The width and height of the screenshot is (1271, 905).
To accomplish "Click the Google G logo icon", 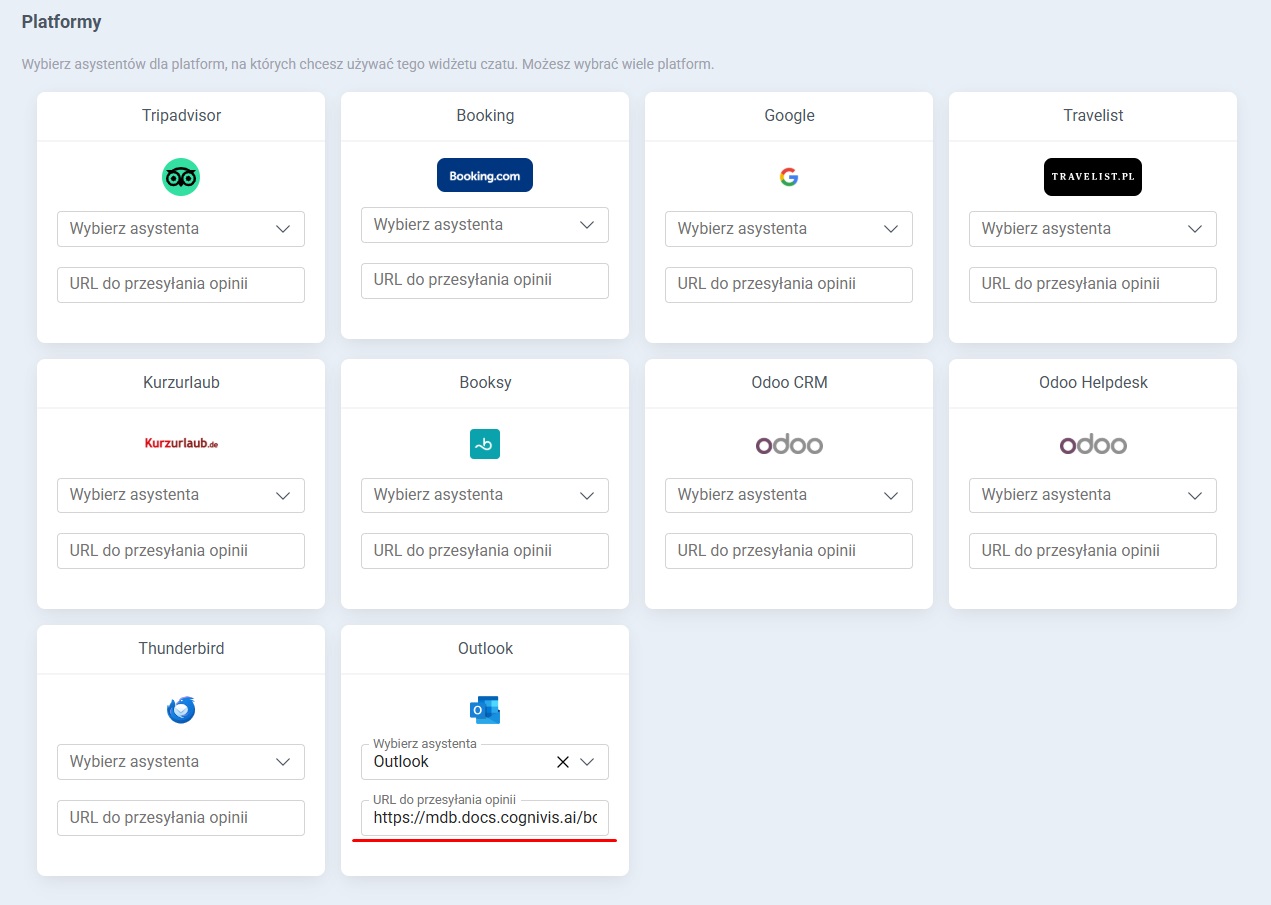I will [788, 177].
